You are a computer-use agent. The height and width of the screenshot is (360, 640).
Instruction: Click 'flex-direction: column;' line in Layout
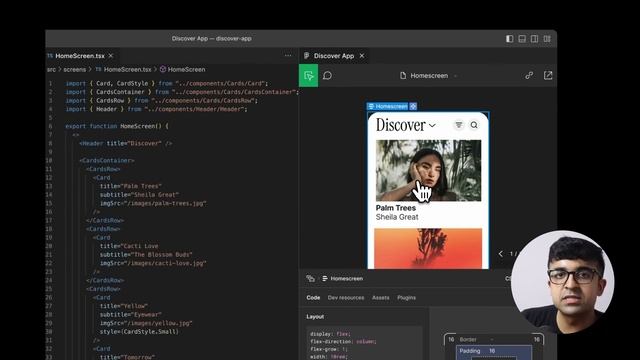point(343,341)
